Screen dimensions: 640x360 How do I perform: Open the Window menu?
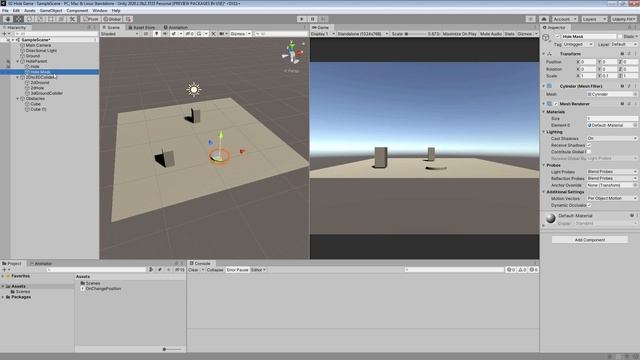tap(100, 11)
